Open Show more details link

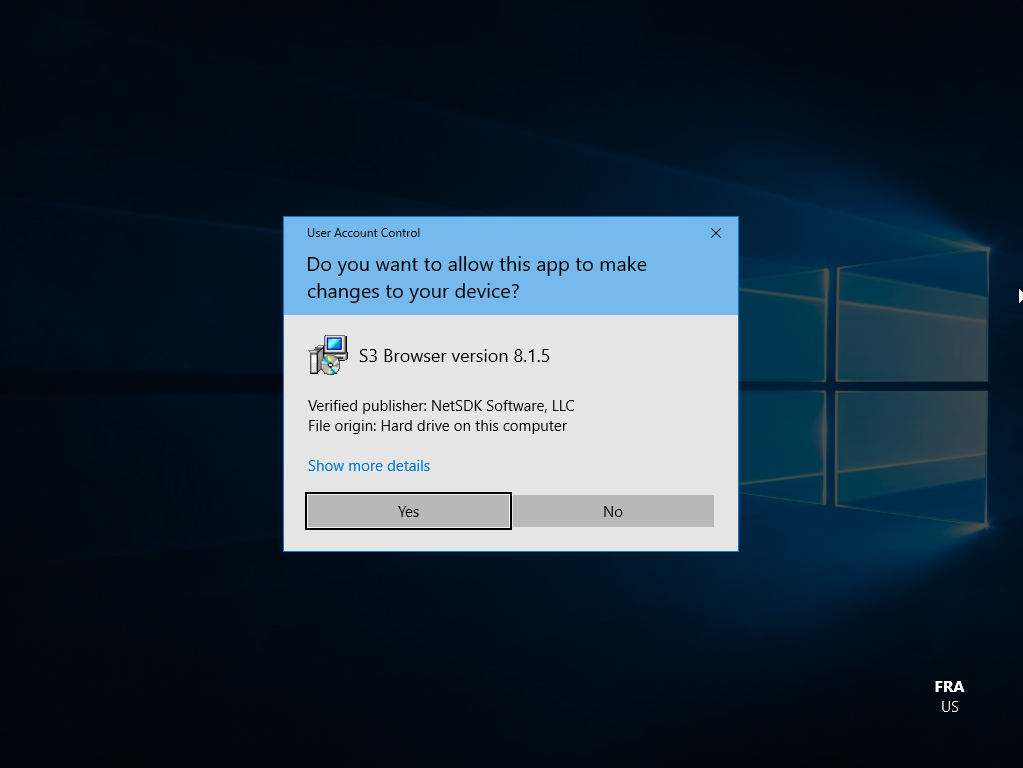pos(369,466)
